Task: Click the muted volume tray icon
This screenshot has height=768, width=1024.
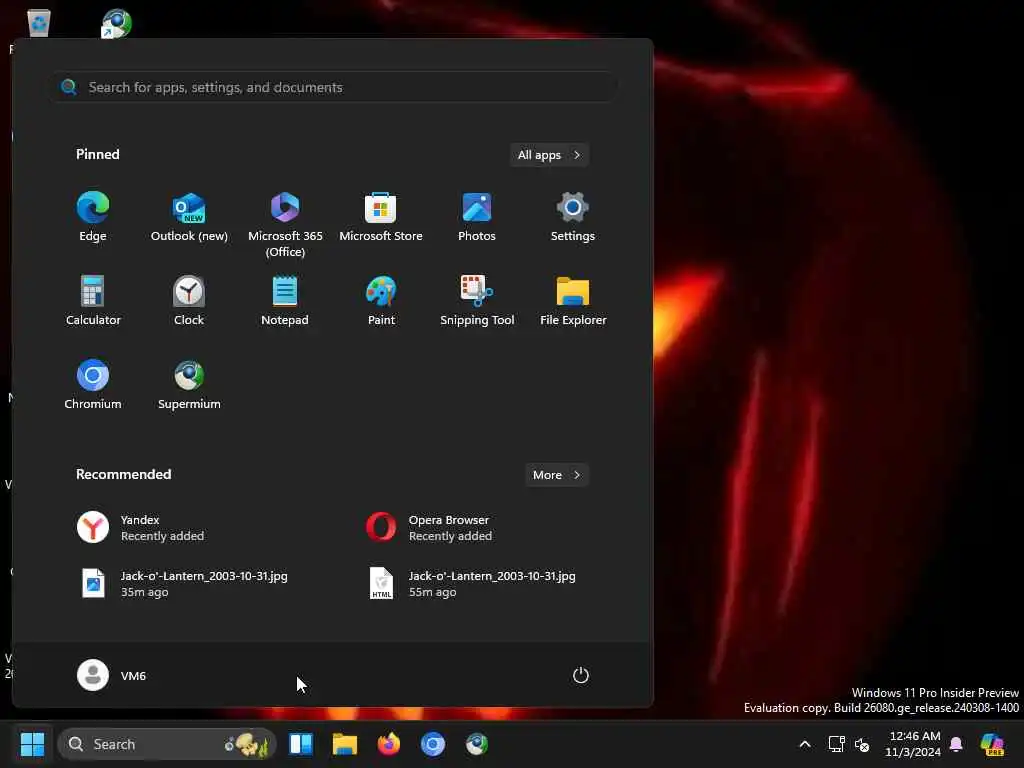Action: point(862,744)
